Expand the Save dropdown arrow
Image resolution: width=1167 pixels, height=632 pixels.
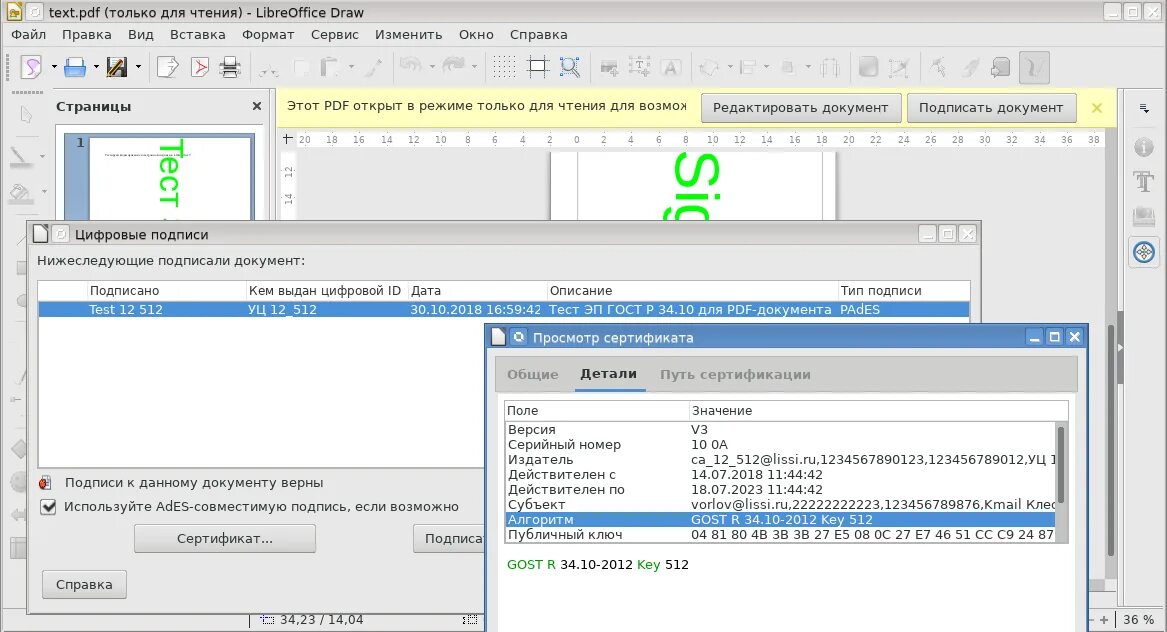tap(138, 67)
